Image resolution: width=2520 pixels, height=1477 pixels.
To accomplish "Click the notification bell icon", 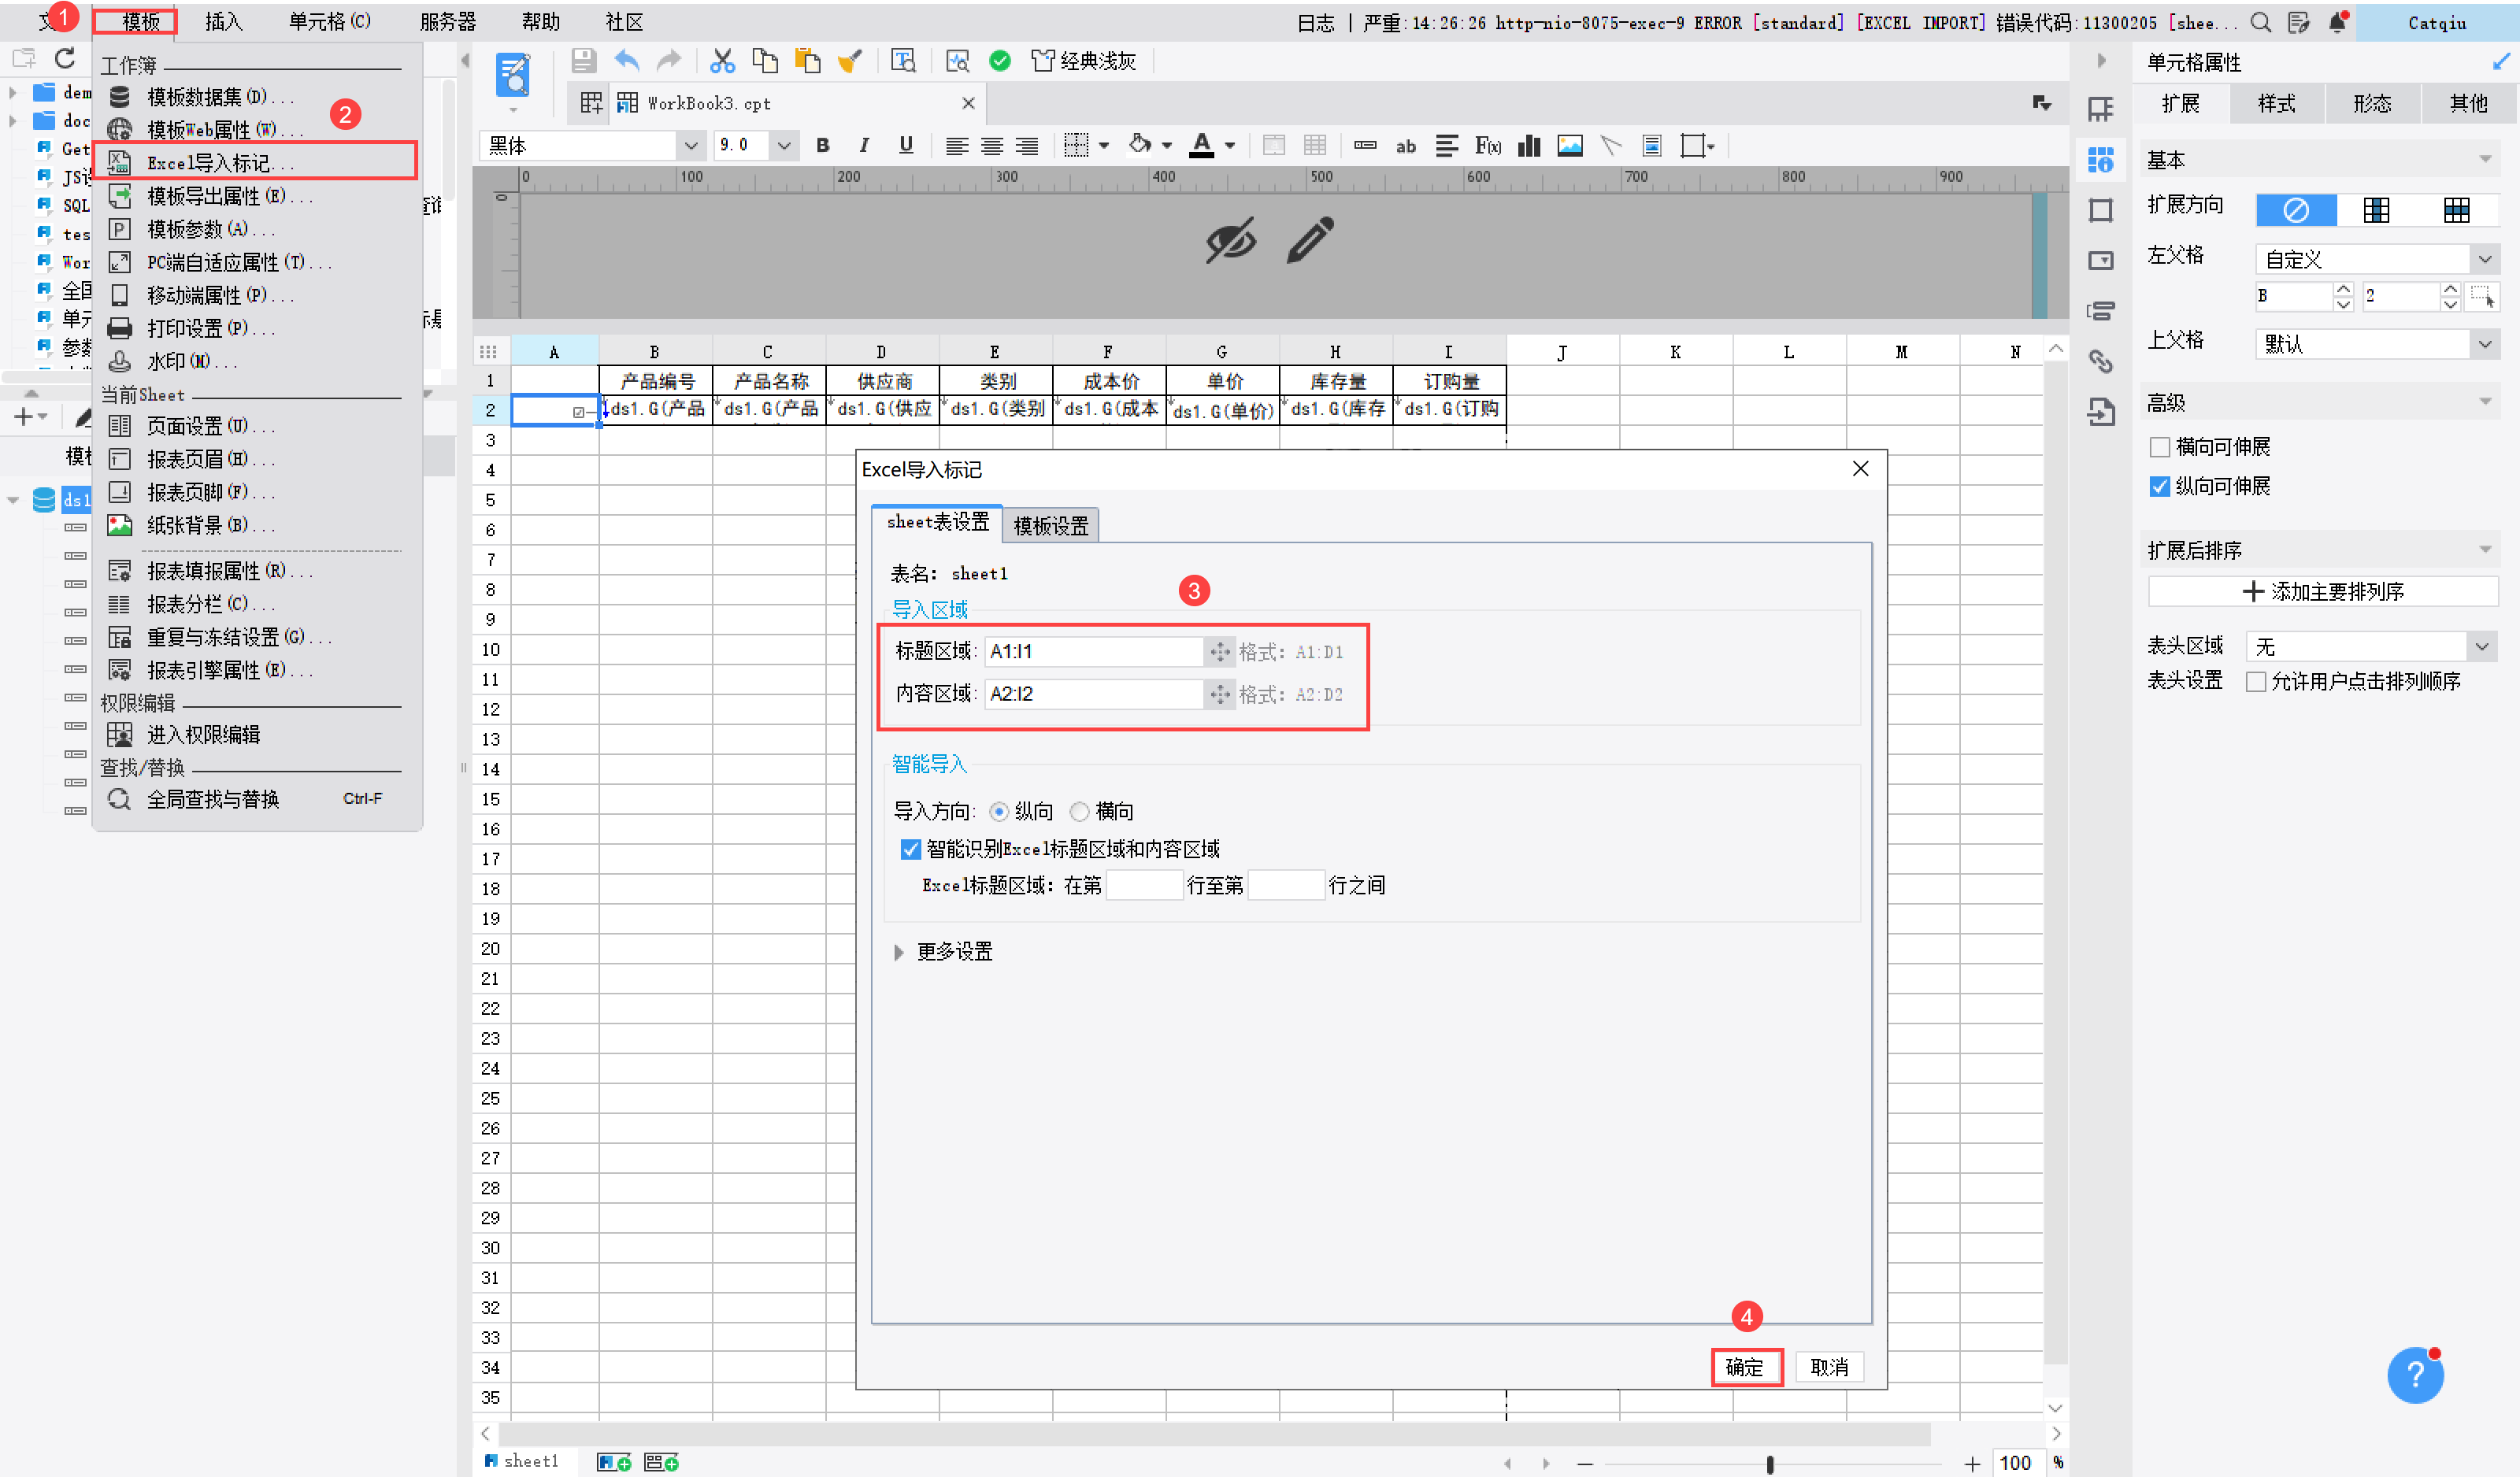I will (2337, 22).
